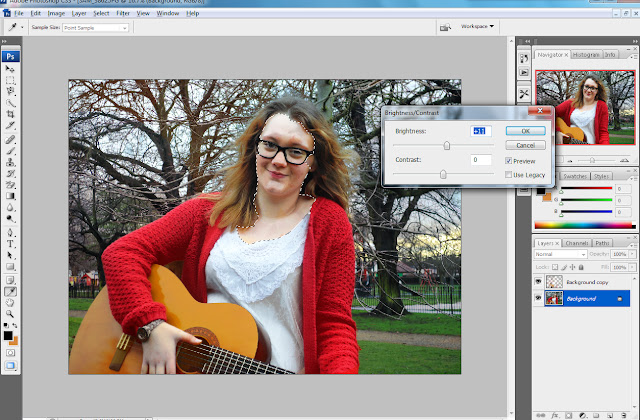The width and height of the screenshot is (640, 420).
Task: Open the Go to Bridge icon
Action: [x=445, y=27]
